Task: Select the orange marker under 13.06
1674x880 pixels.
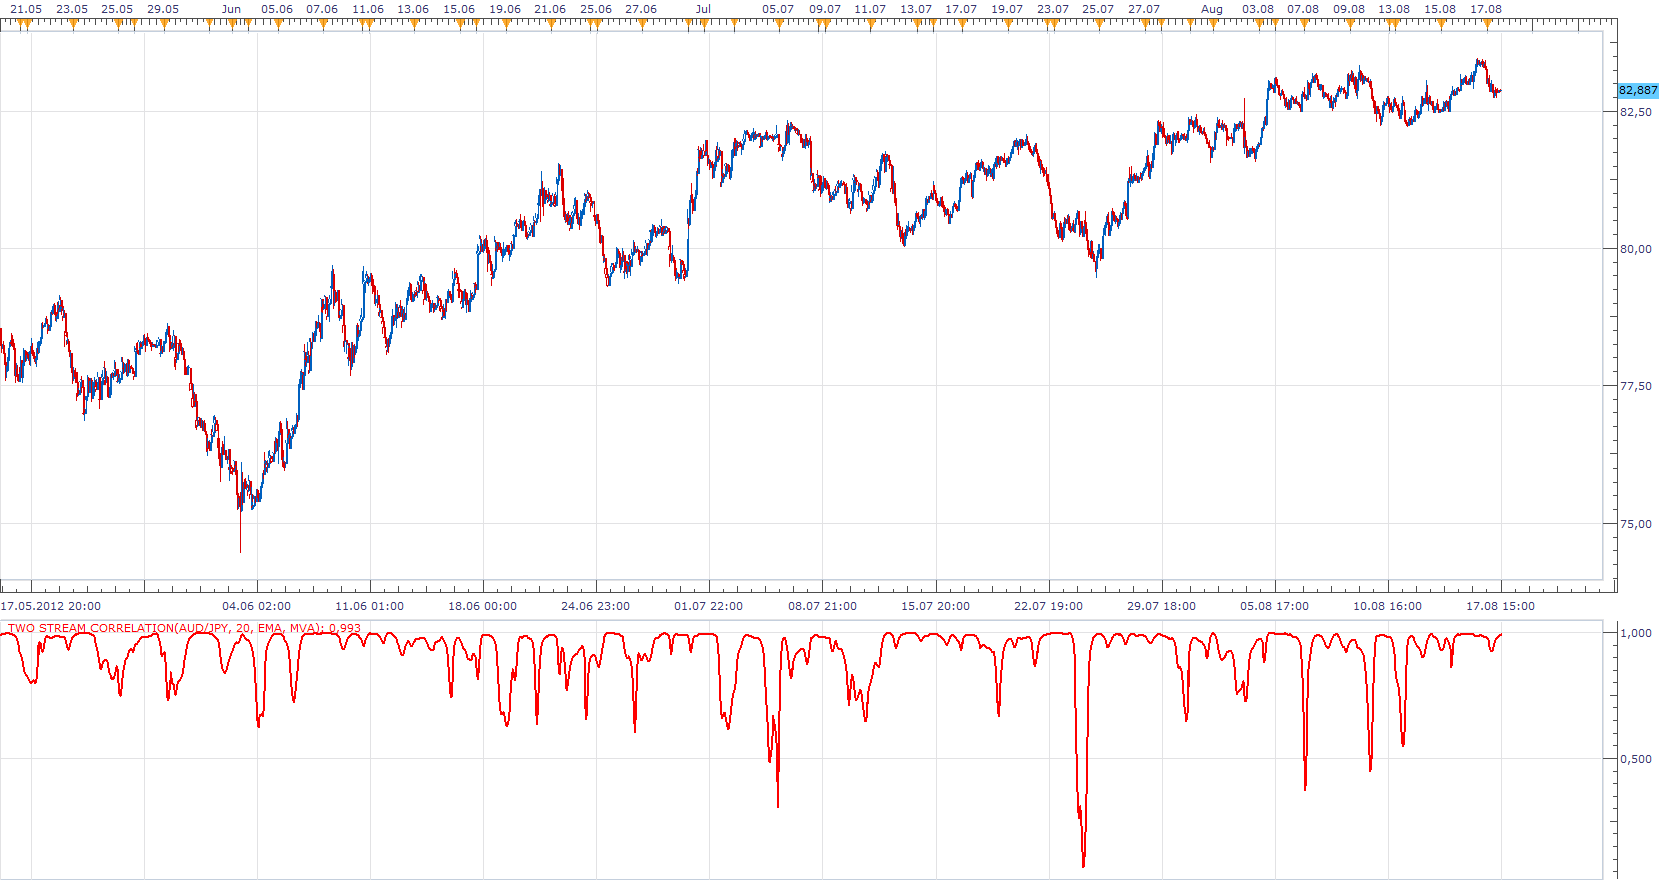Action: [414, 24]
